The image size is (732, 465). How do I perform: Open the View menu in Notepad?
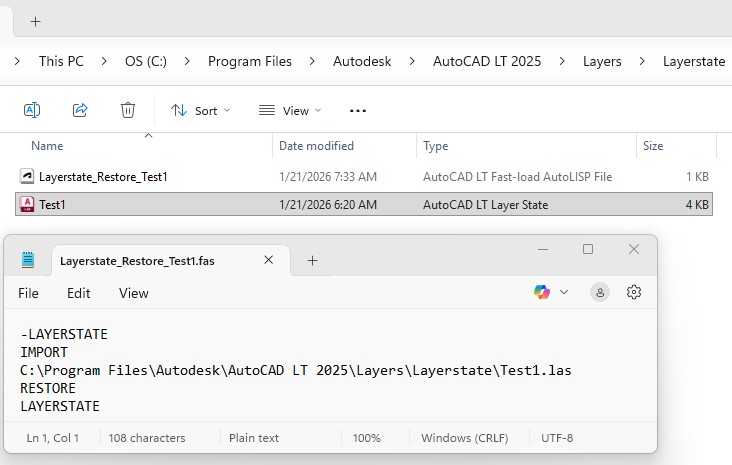pos(134,293)
